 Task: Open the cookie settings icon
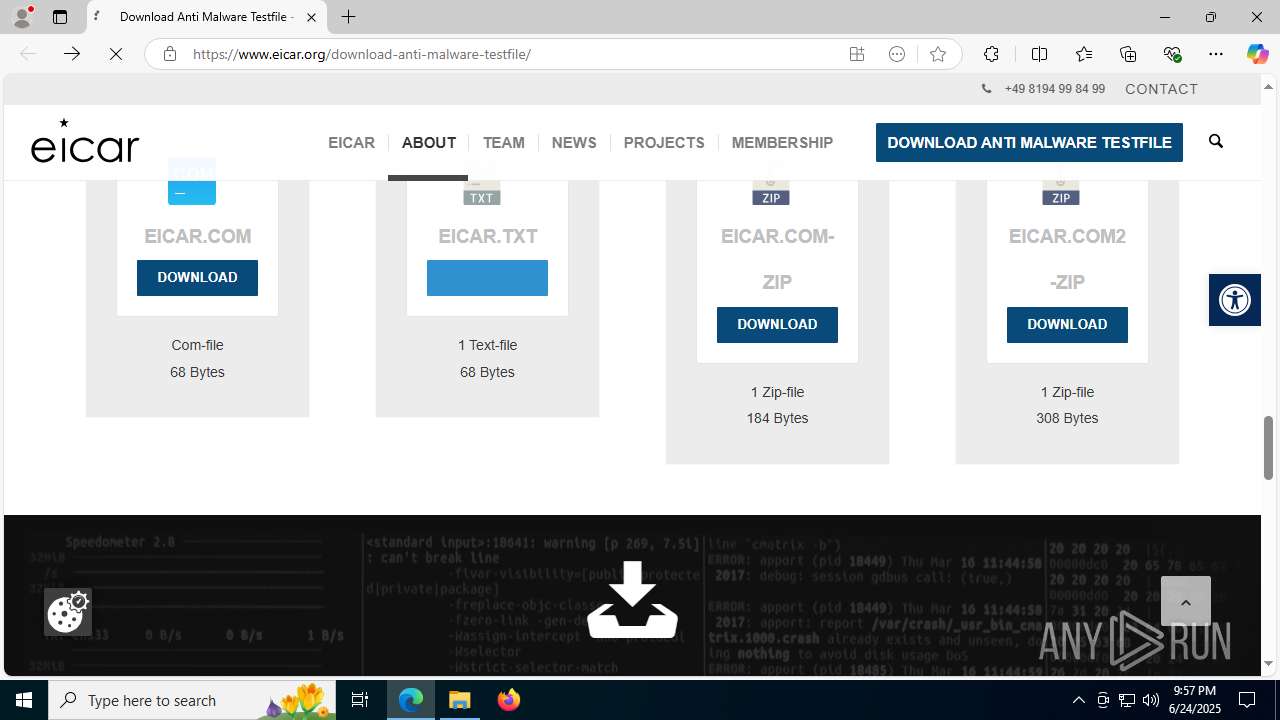(68, 612)
